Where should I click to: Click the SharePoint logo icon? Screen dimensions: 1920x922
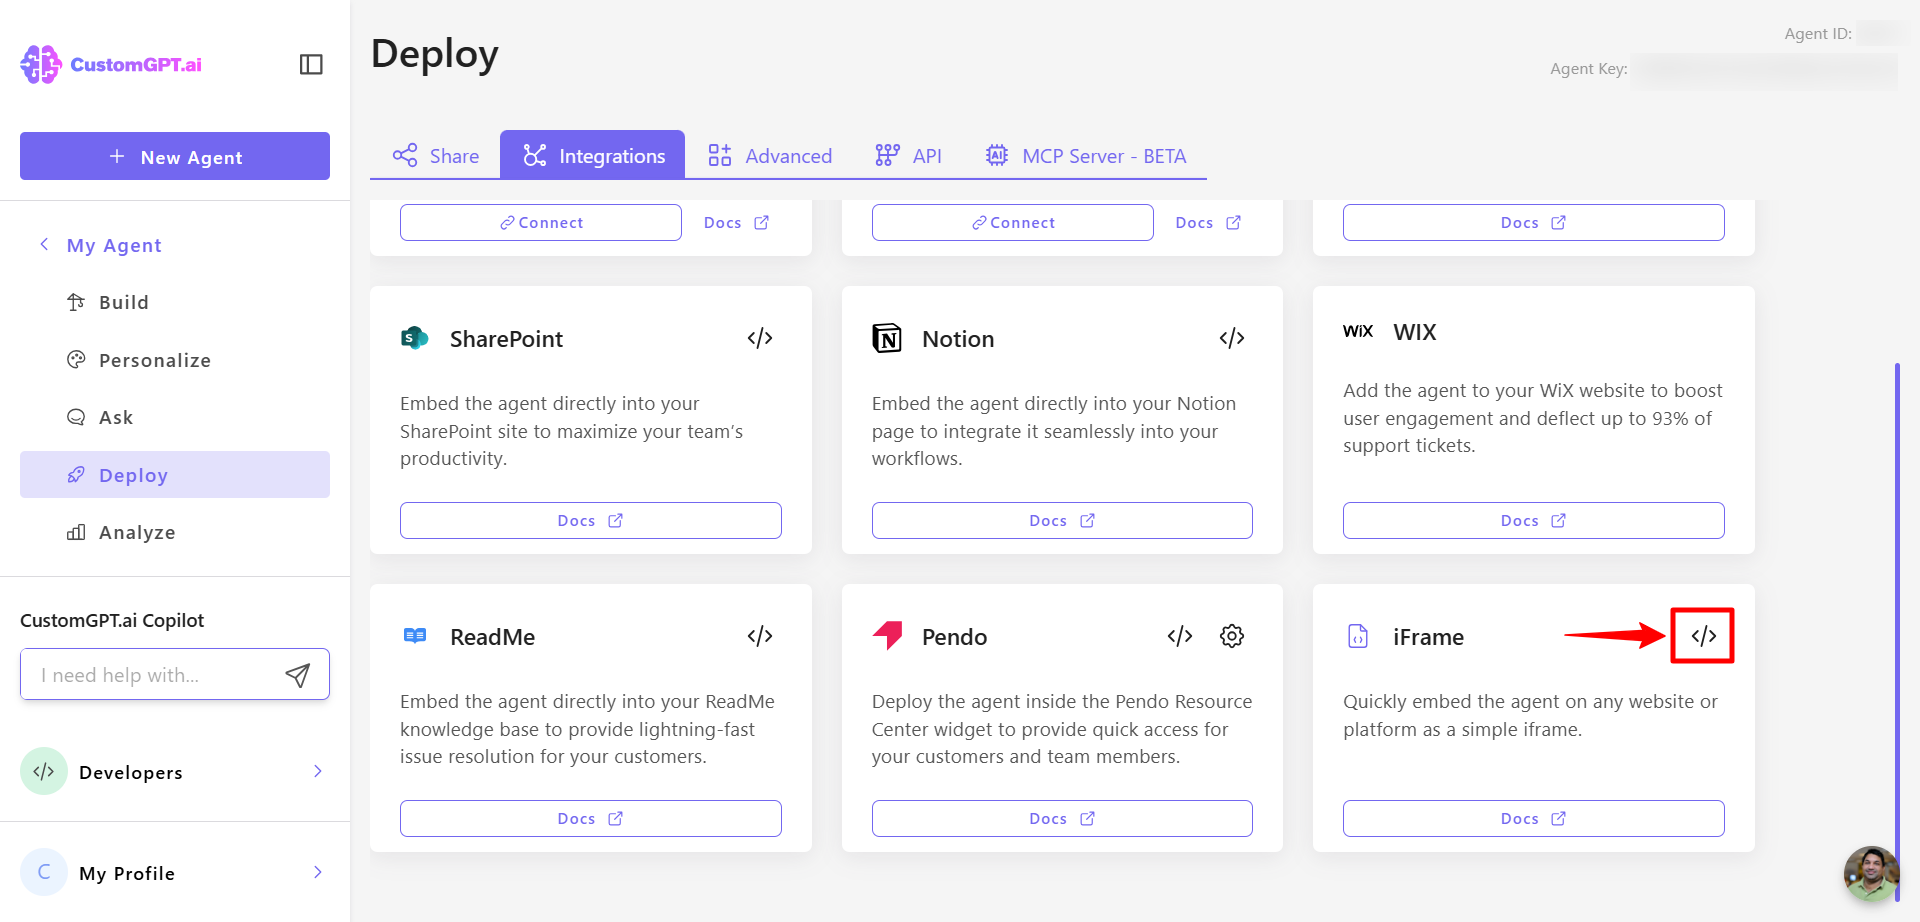[415, 338]
